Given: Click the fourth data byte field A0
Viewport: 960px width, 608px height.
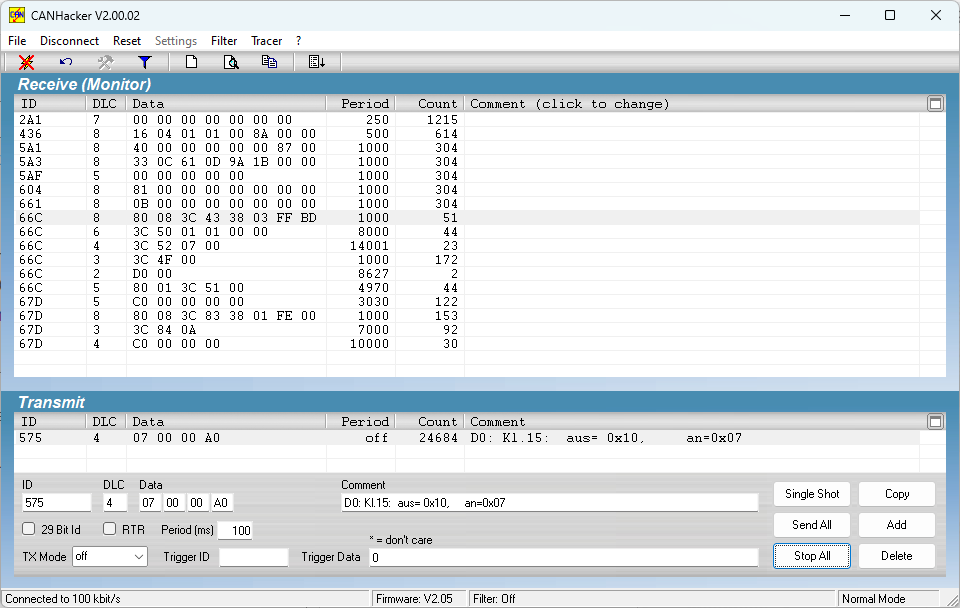Looking at the screenshot, I should [222, 503].
